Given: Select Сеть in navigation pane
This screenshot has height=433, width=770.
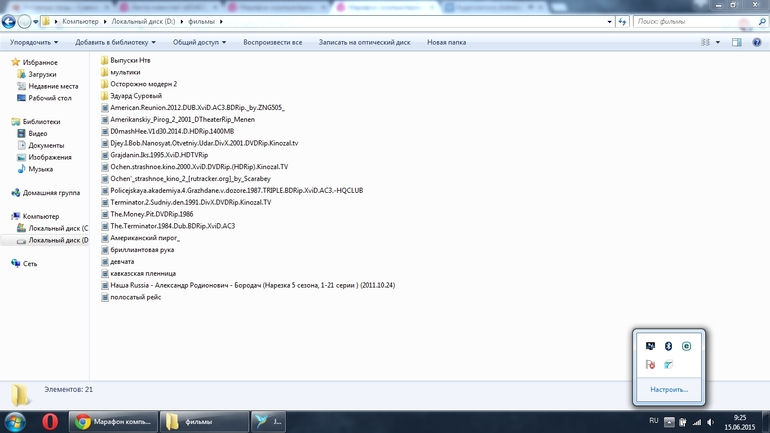Looking at the screenshot, I should (24, 264).
